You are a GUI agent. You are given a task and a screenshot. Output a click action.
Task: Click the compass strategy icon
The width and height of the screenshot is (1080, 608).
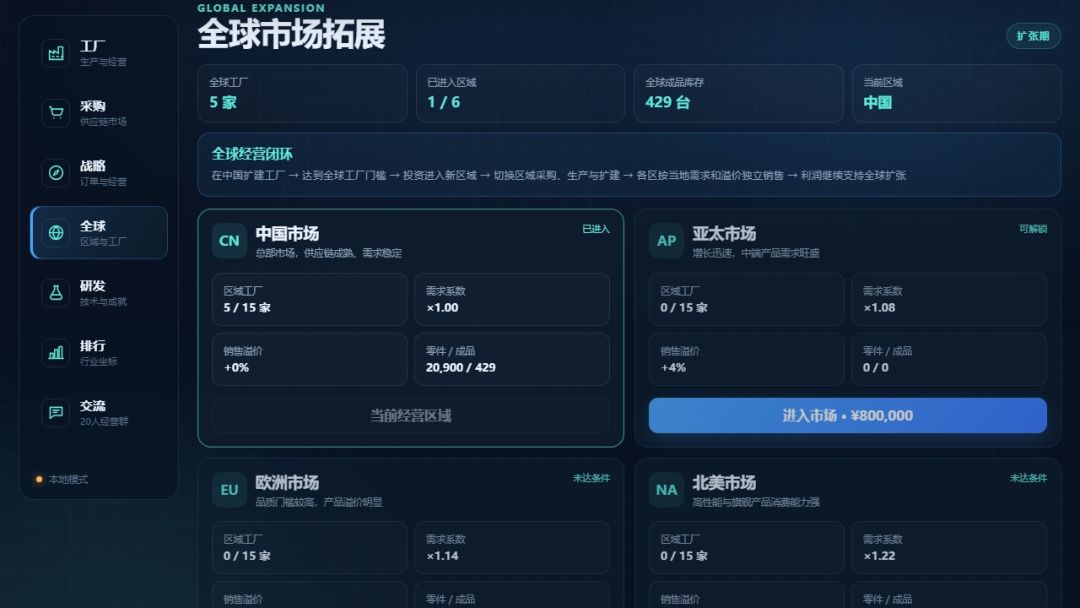point(56,173)
